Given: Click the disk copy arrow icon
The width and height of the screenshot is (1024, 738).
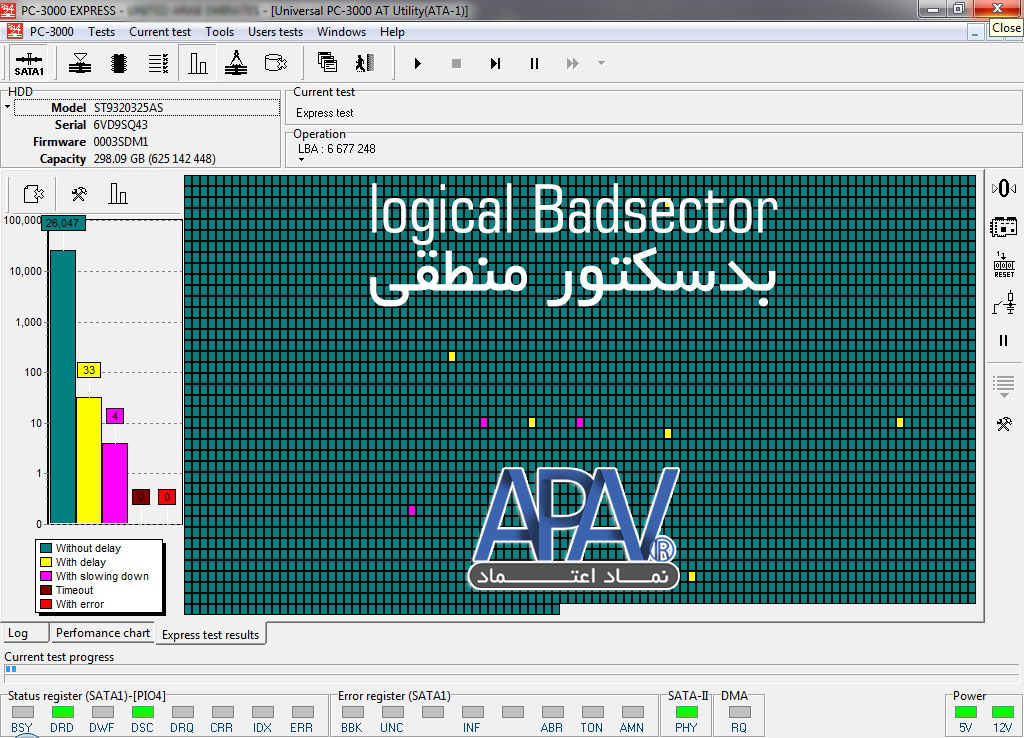Looking at the screenshot, I should coord(276,63).
